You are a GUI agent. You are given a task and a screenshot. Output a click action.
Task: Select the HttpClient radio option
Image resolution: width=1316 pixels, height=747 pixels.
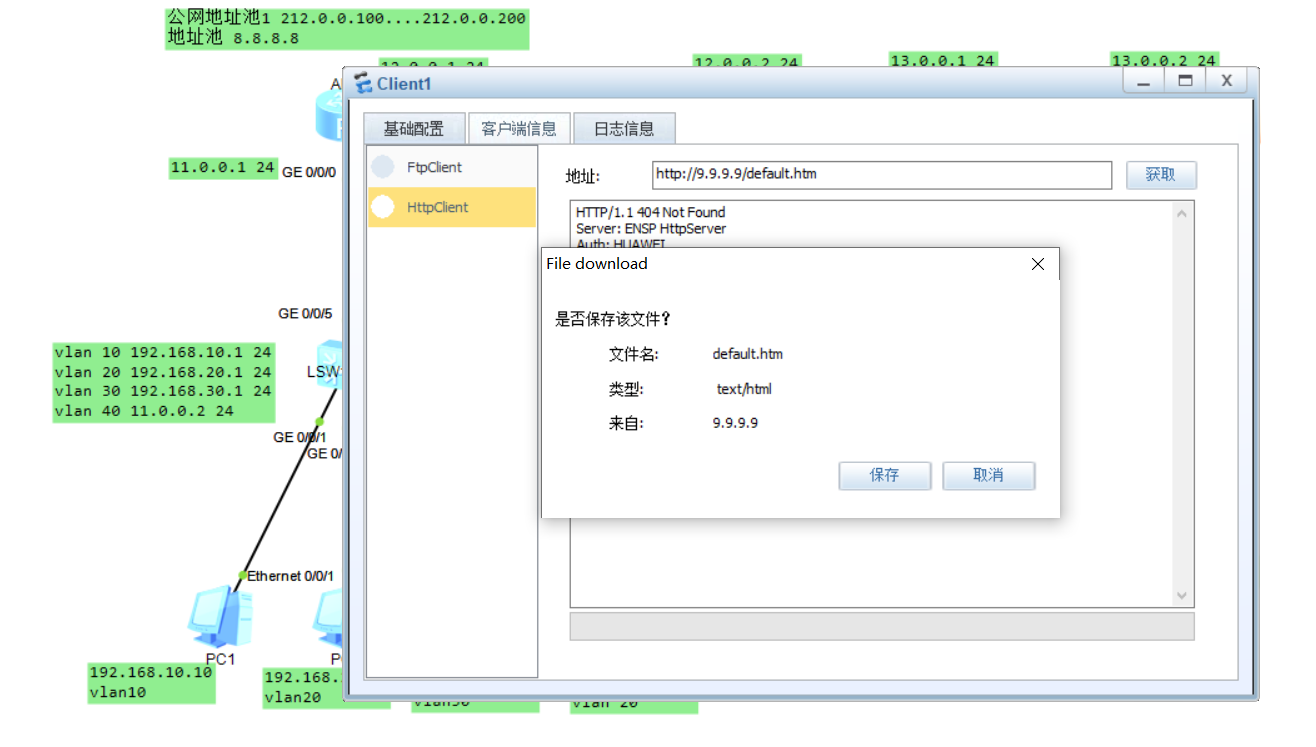383,207
